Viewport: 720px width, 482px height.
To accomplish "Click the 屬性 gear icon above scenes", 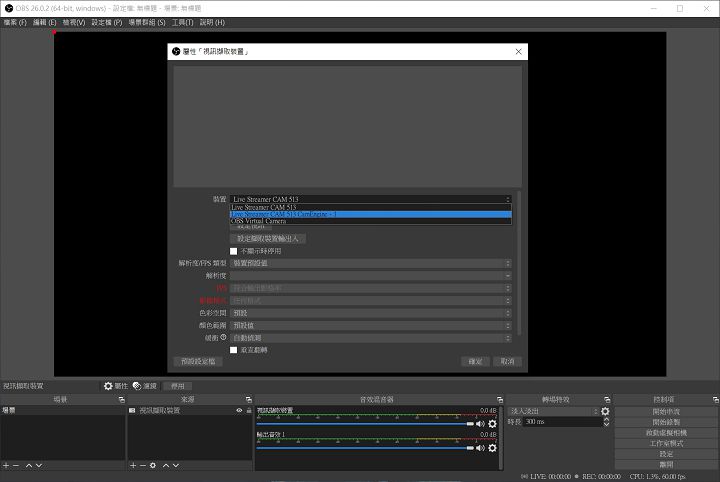I will pos(109,385).
